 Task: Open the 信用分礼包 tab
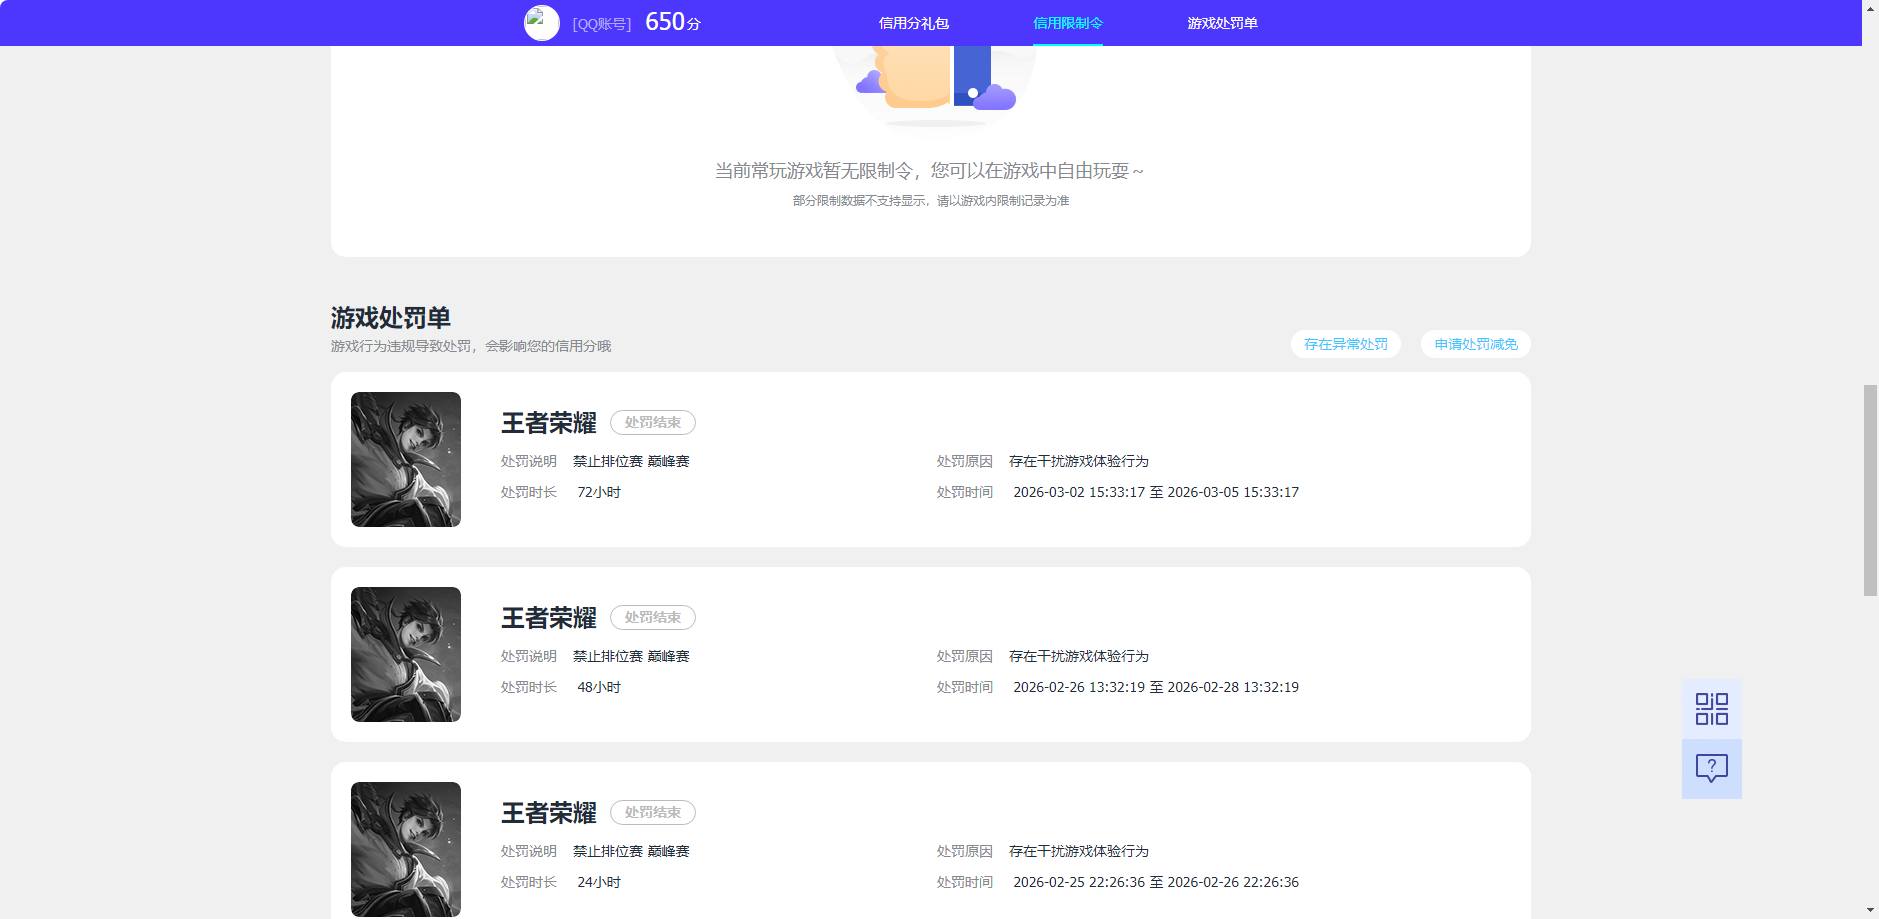[x=913, y=23]
